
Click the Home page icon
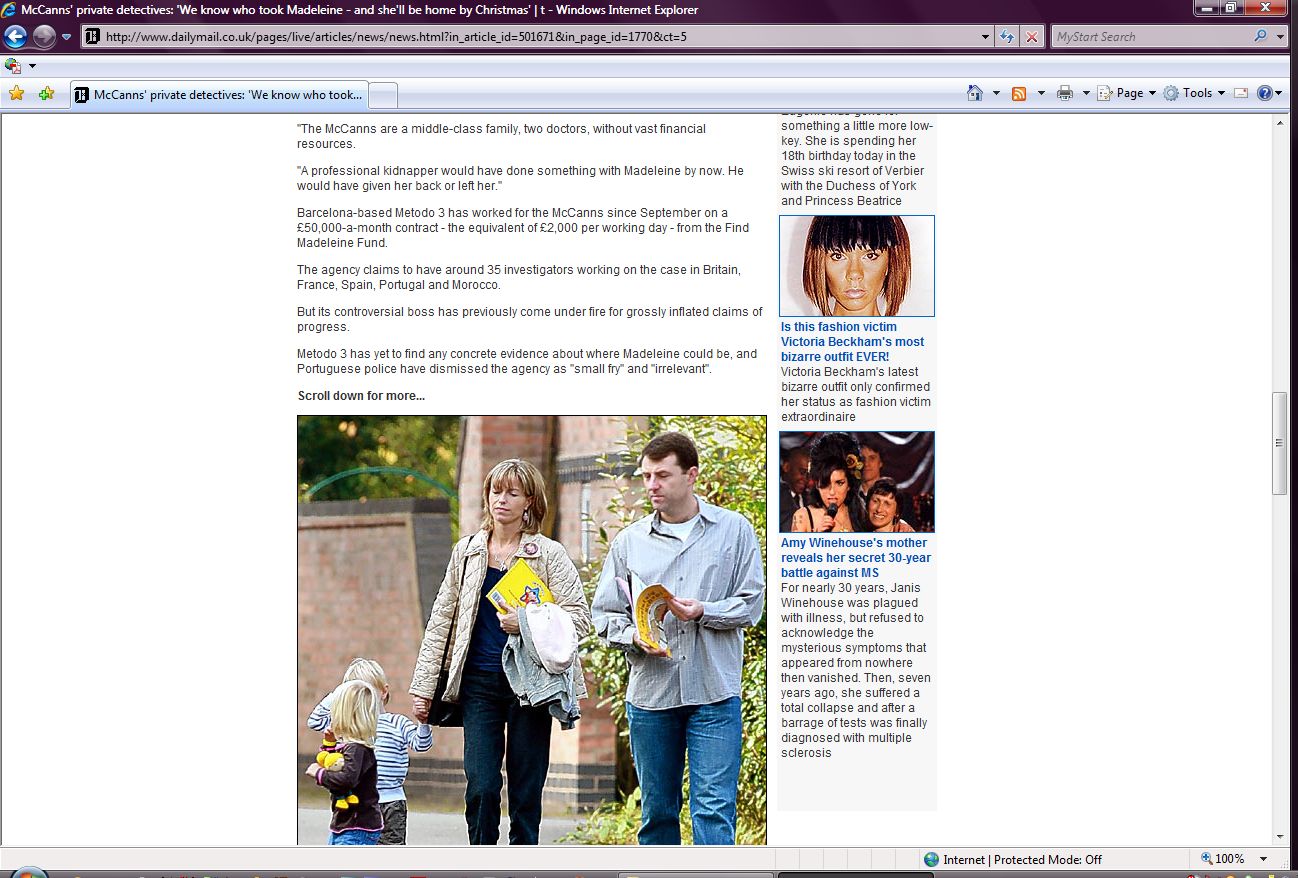[975, 93]
